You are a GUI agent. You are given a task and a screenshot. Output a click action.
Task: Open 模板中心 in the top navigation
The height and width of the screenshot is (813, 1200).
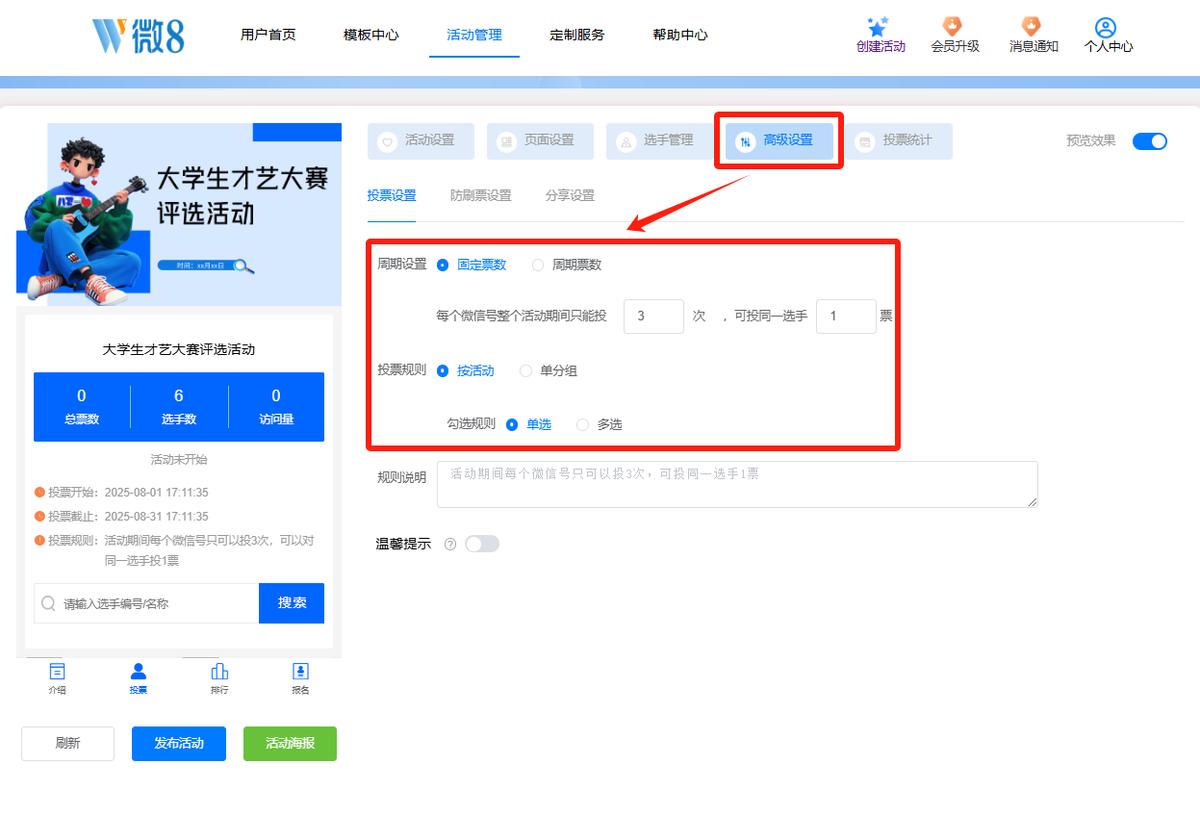tap(371, 35)
